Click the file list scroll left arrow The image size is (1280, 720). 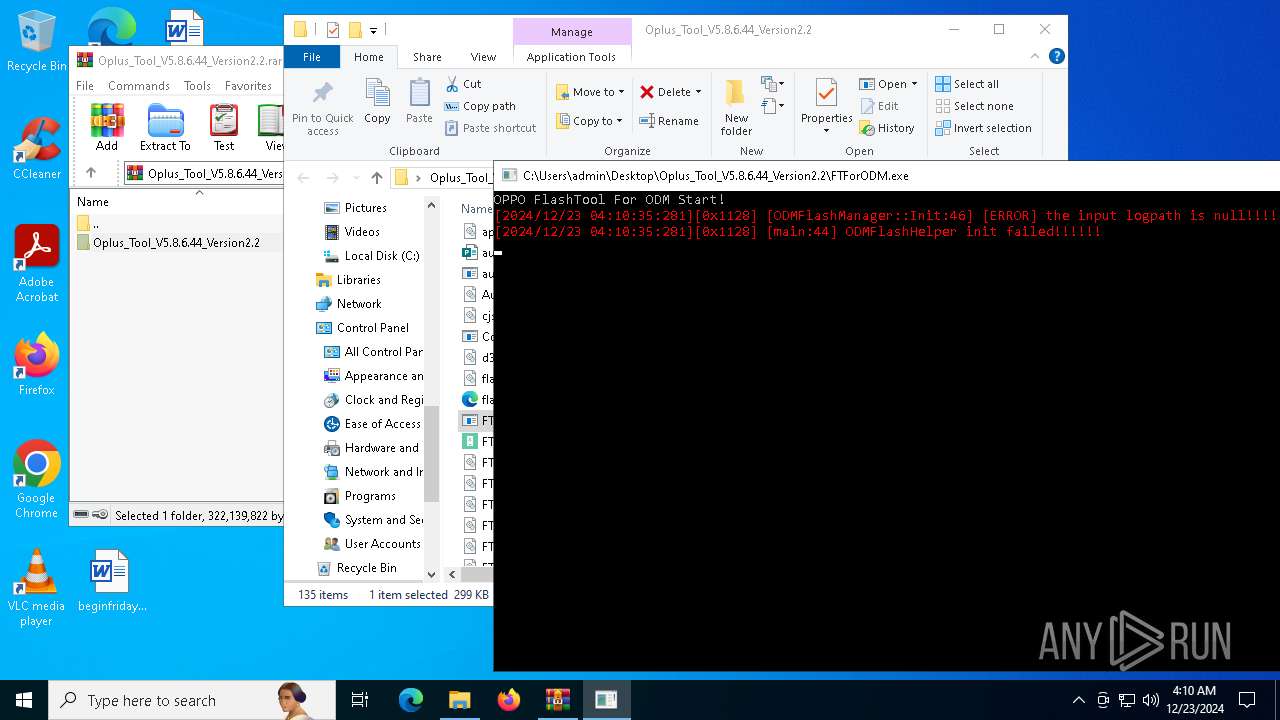click(452, 574)
